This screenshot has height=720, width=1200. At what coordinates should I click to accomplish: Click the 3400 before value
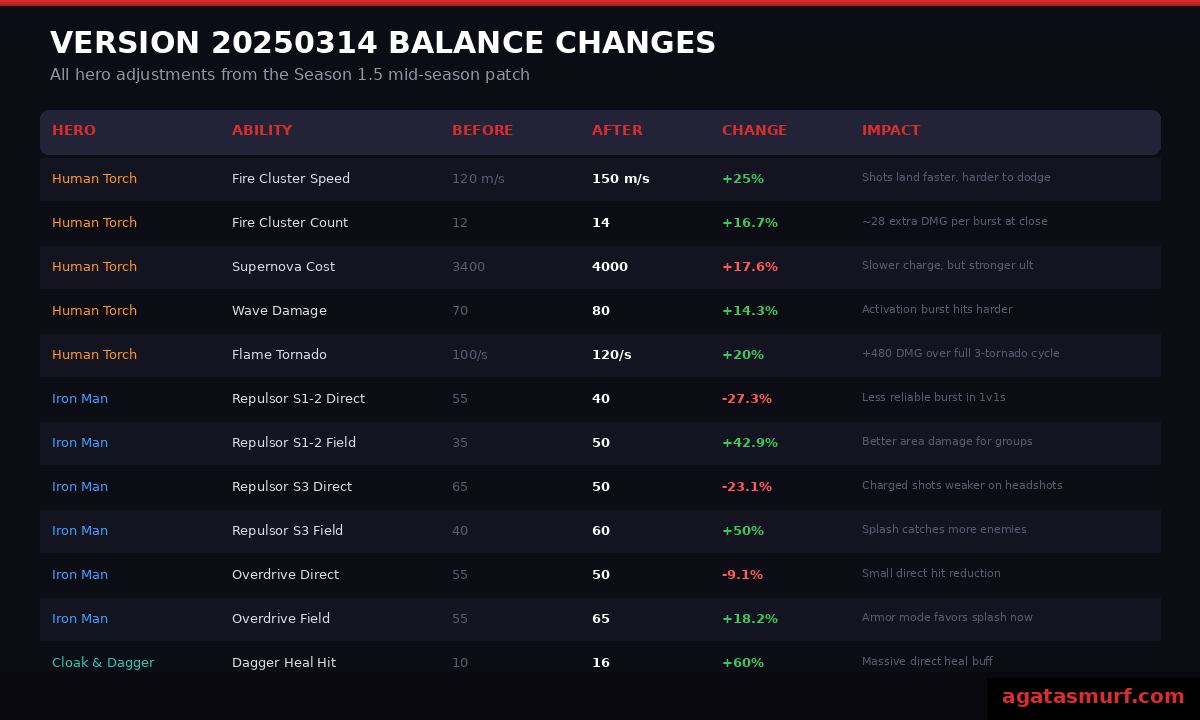tap(468, 267)
